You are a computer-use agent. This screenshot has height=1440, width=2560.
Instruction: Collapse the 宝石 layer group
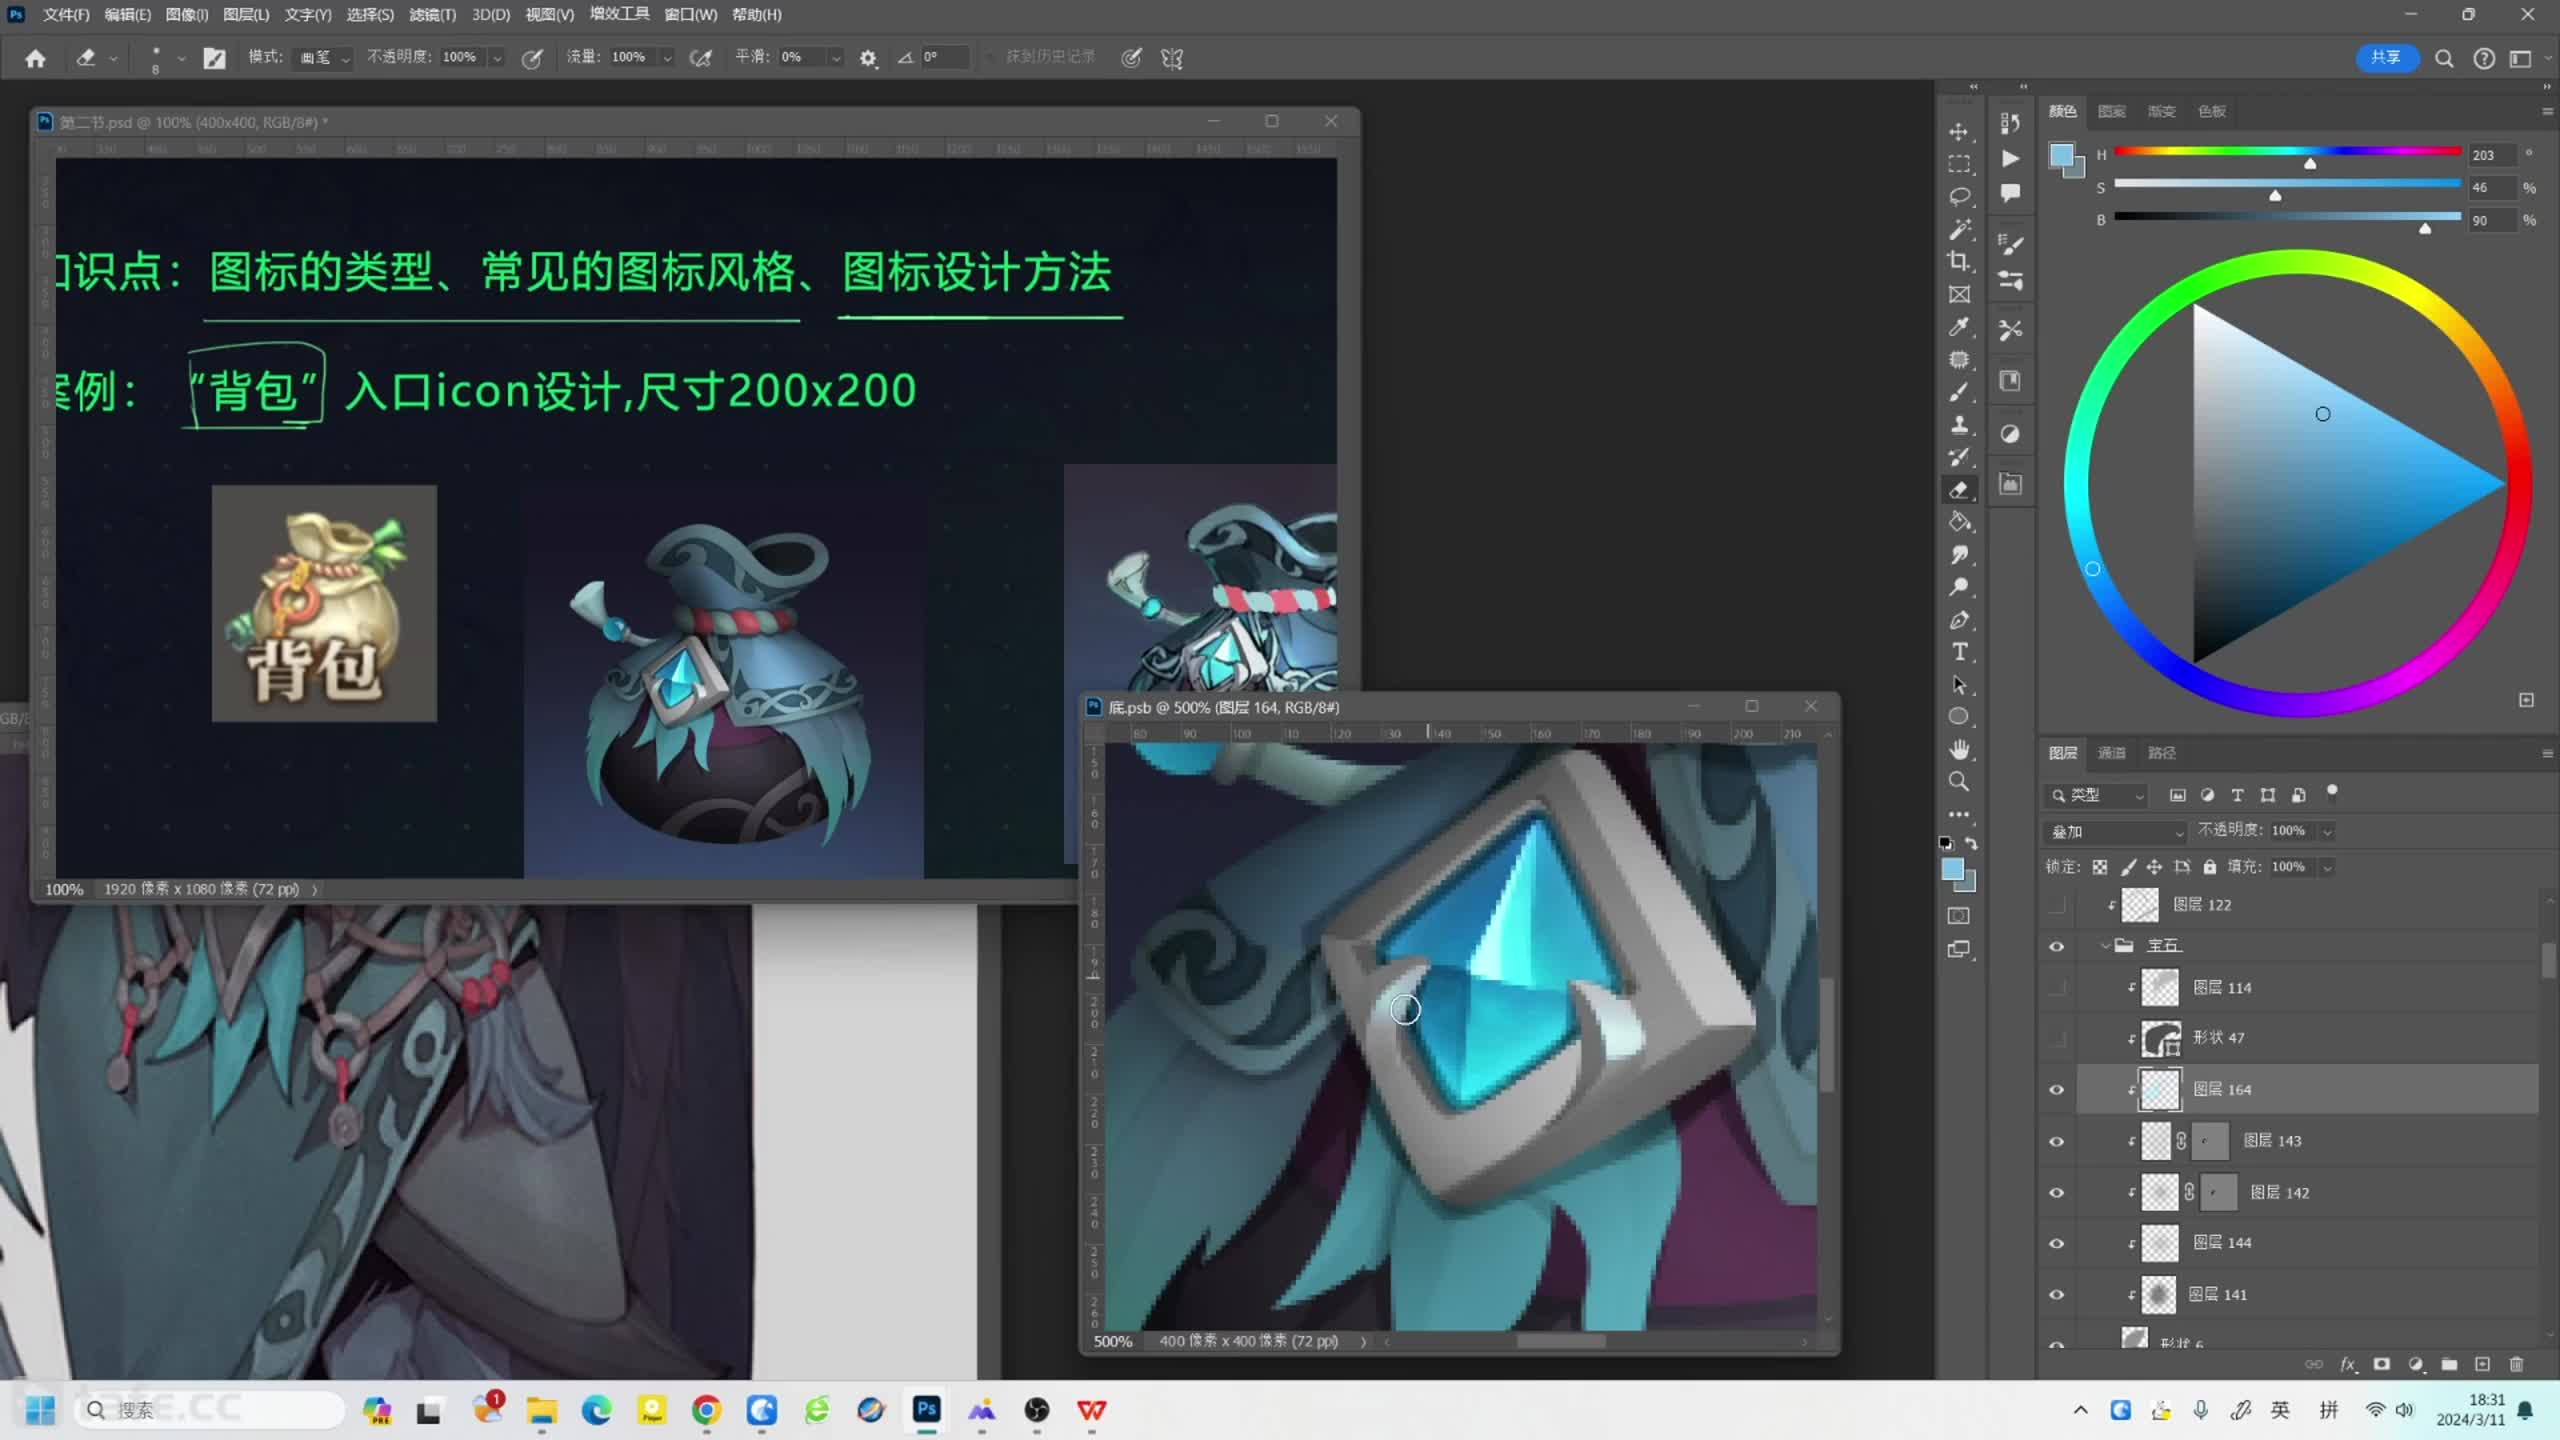2105,945
